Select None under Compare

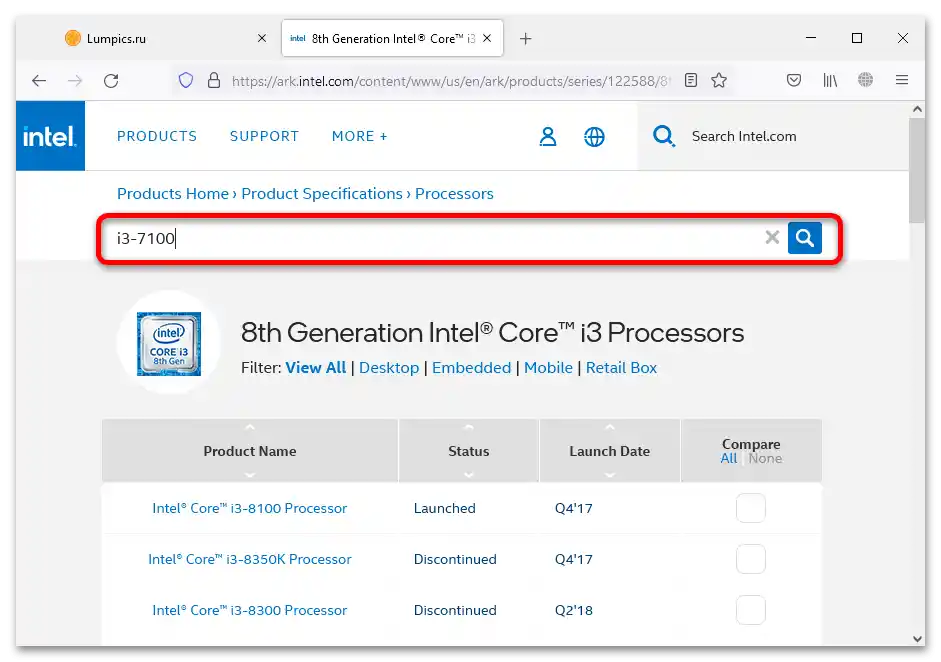(765, 459)
